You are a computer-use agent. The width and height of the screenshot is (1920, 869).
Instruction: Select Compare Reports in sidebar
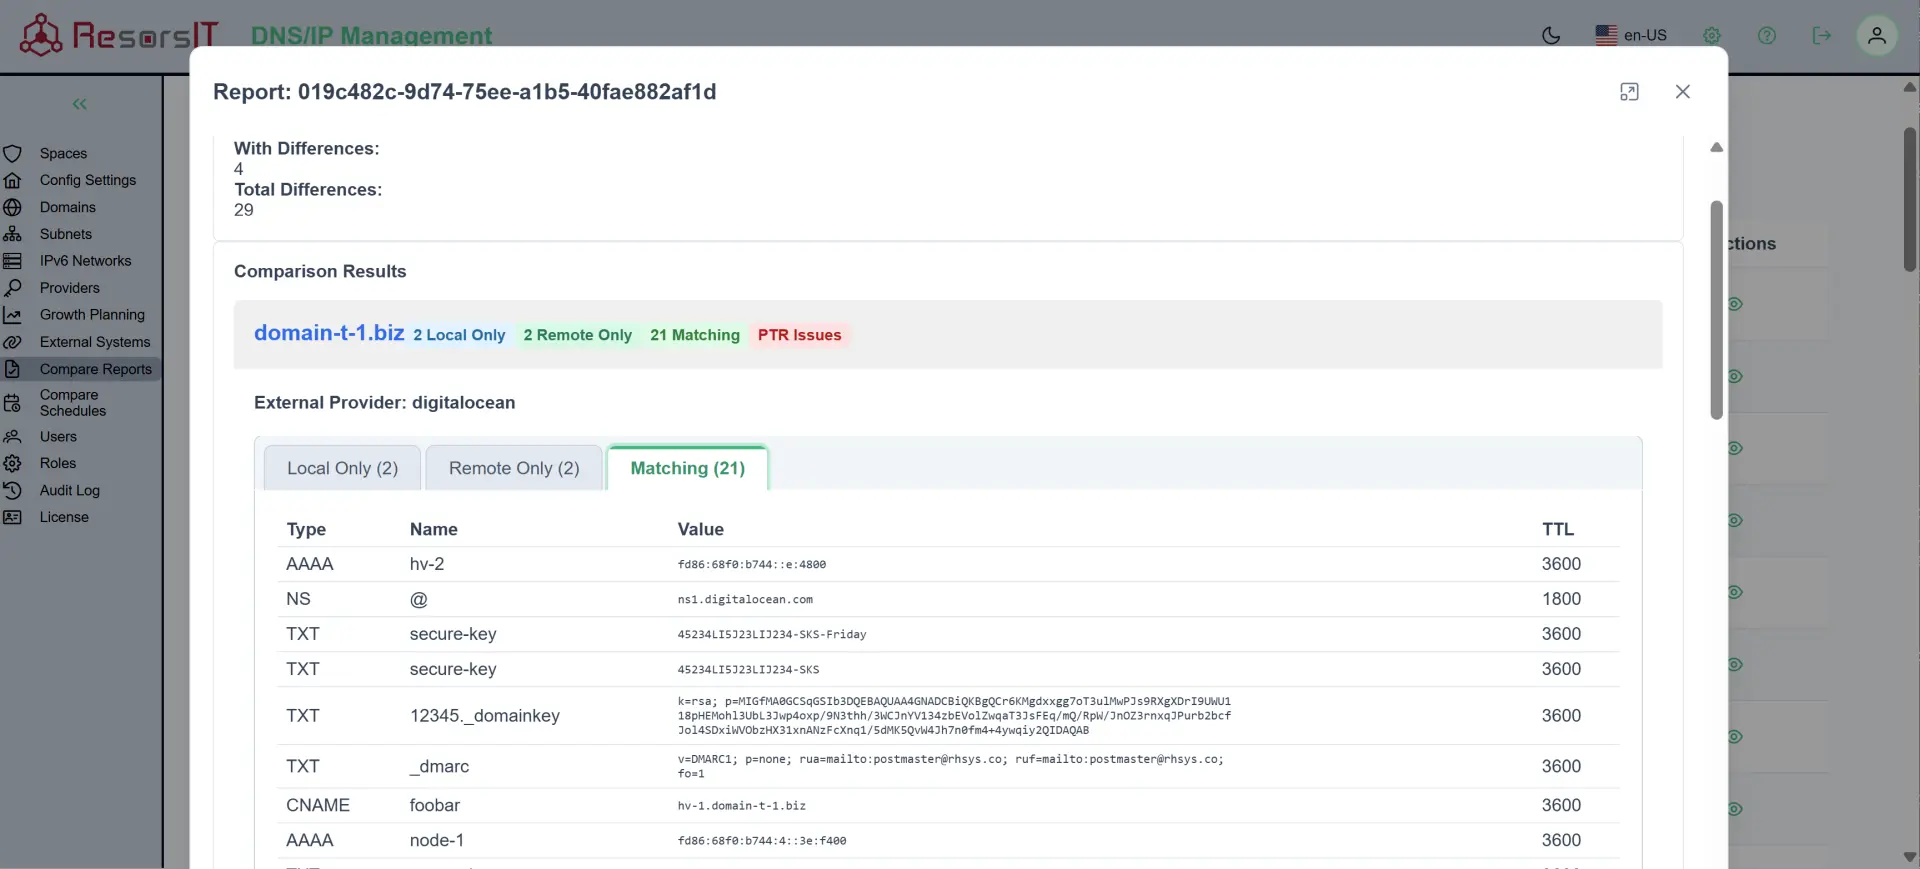click(96, 369)
